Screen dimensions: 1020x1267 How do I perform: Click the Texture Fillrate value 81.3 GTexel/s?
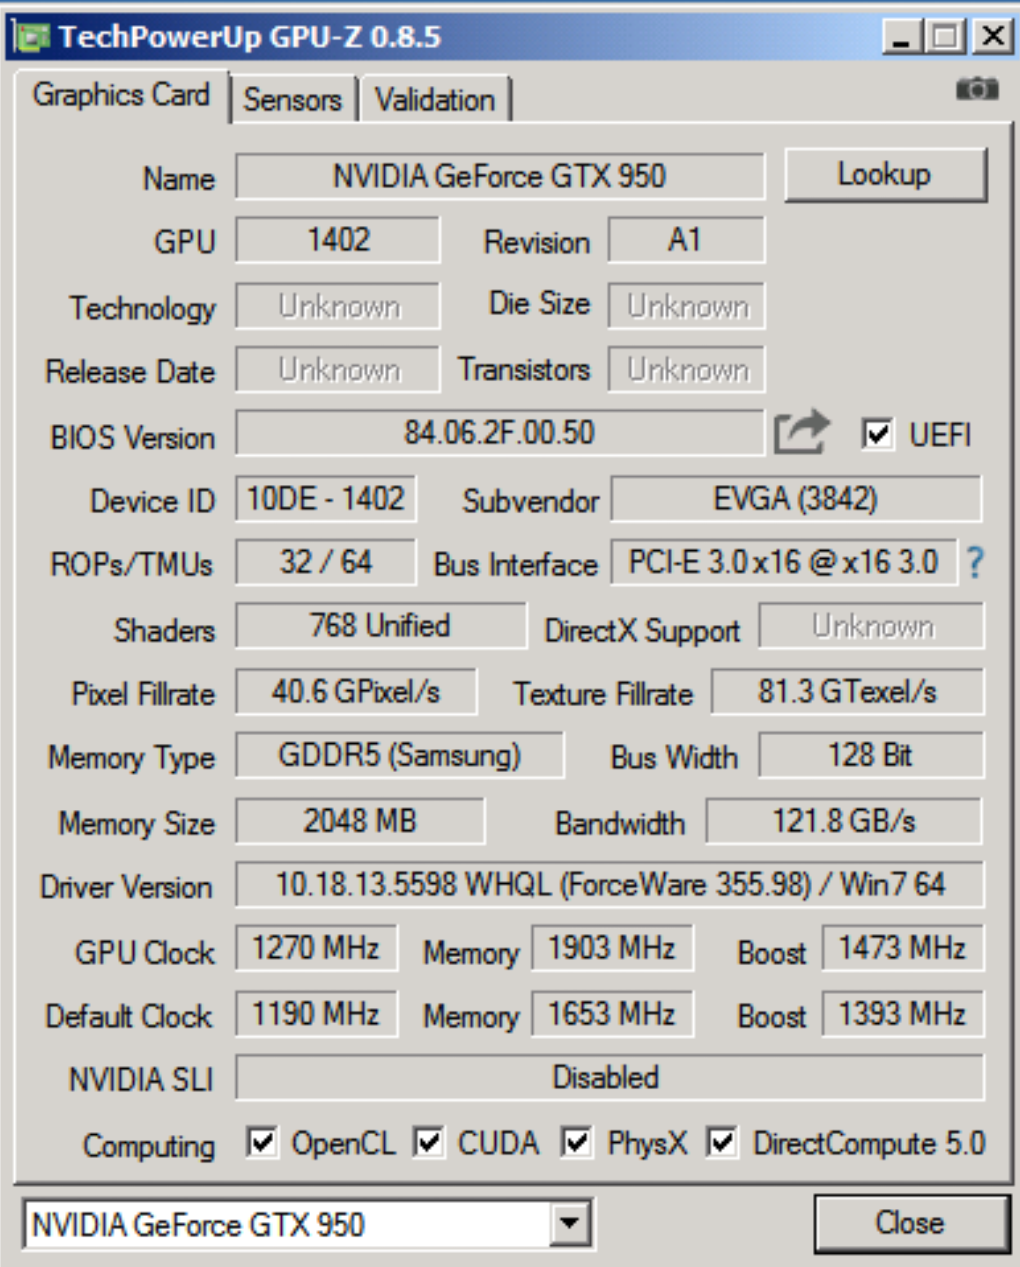coord(847,692)
